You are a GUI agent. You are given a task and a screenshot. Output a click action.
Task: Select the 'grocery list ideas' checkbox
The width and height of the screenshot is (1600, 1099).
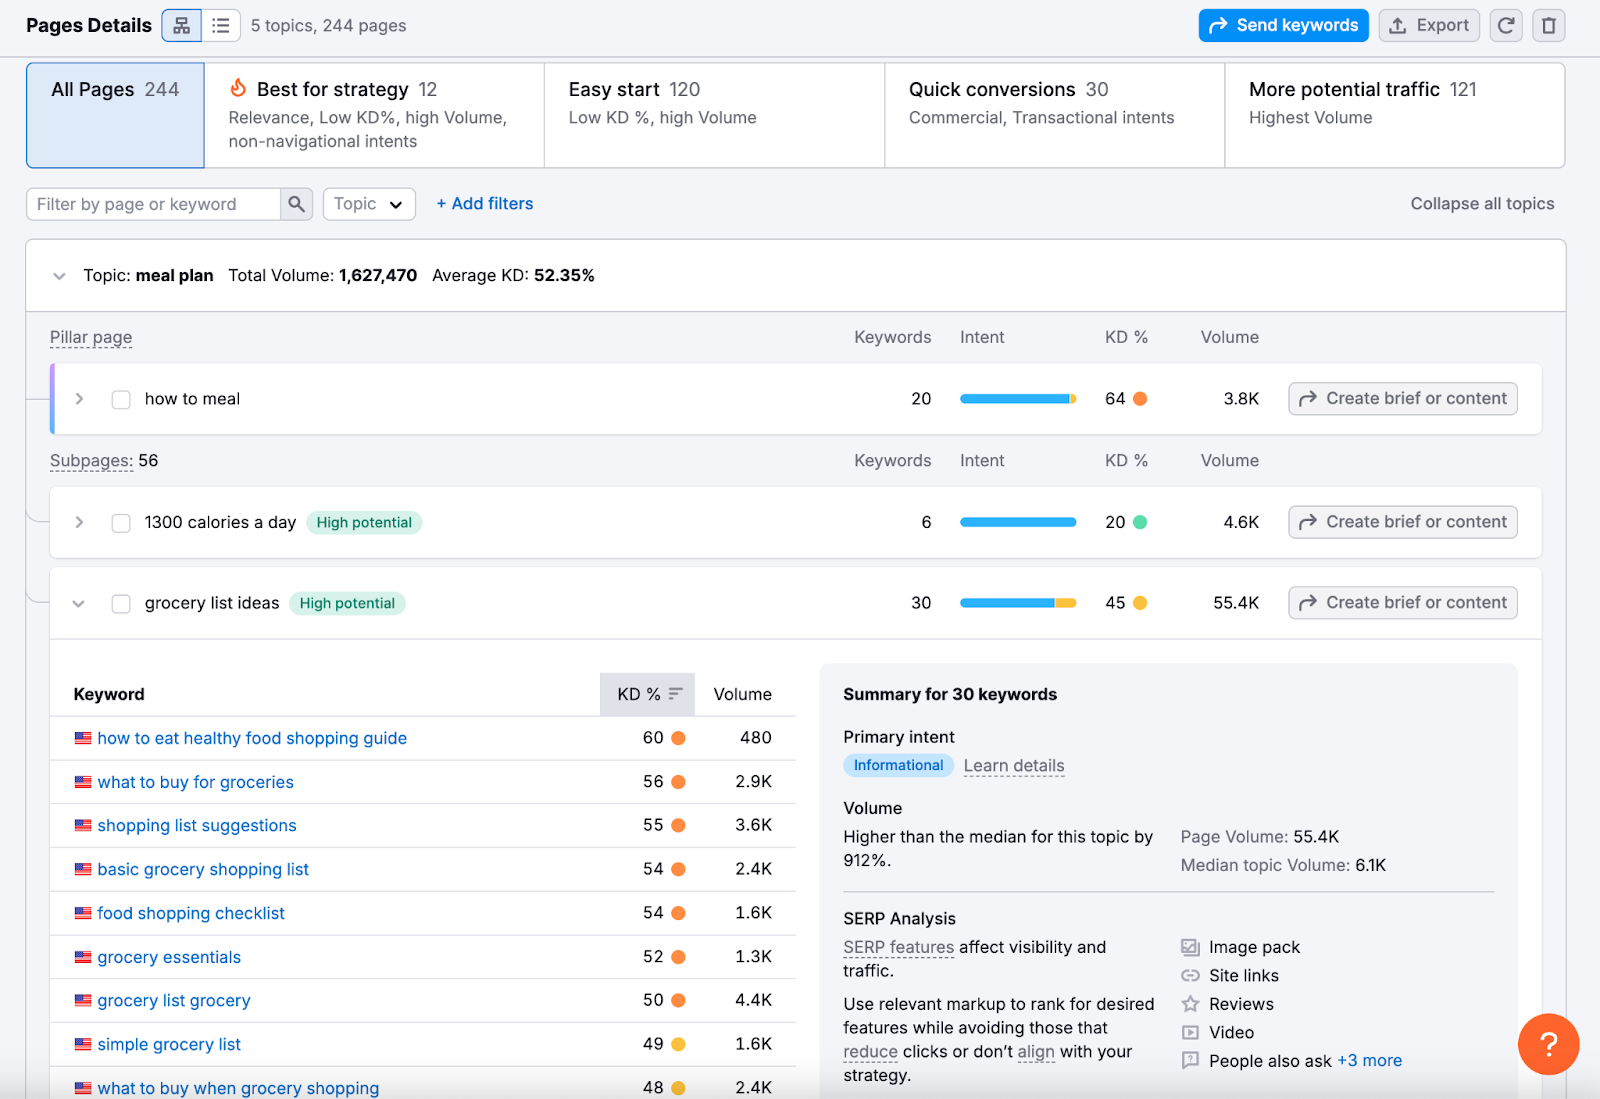pyautogui.click(x=121, y=604)
